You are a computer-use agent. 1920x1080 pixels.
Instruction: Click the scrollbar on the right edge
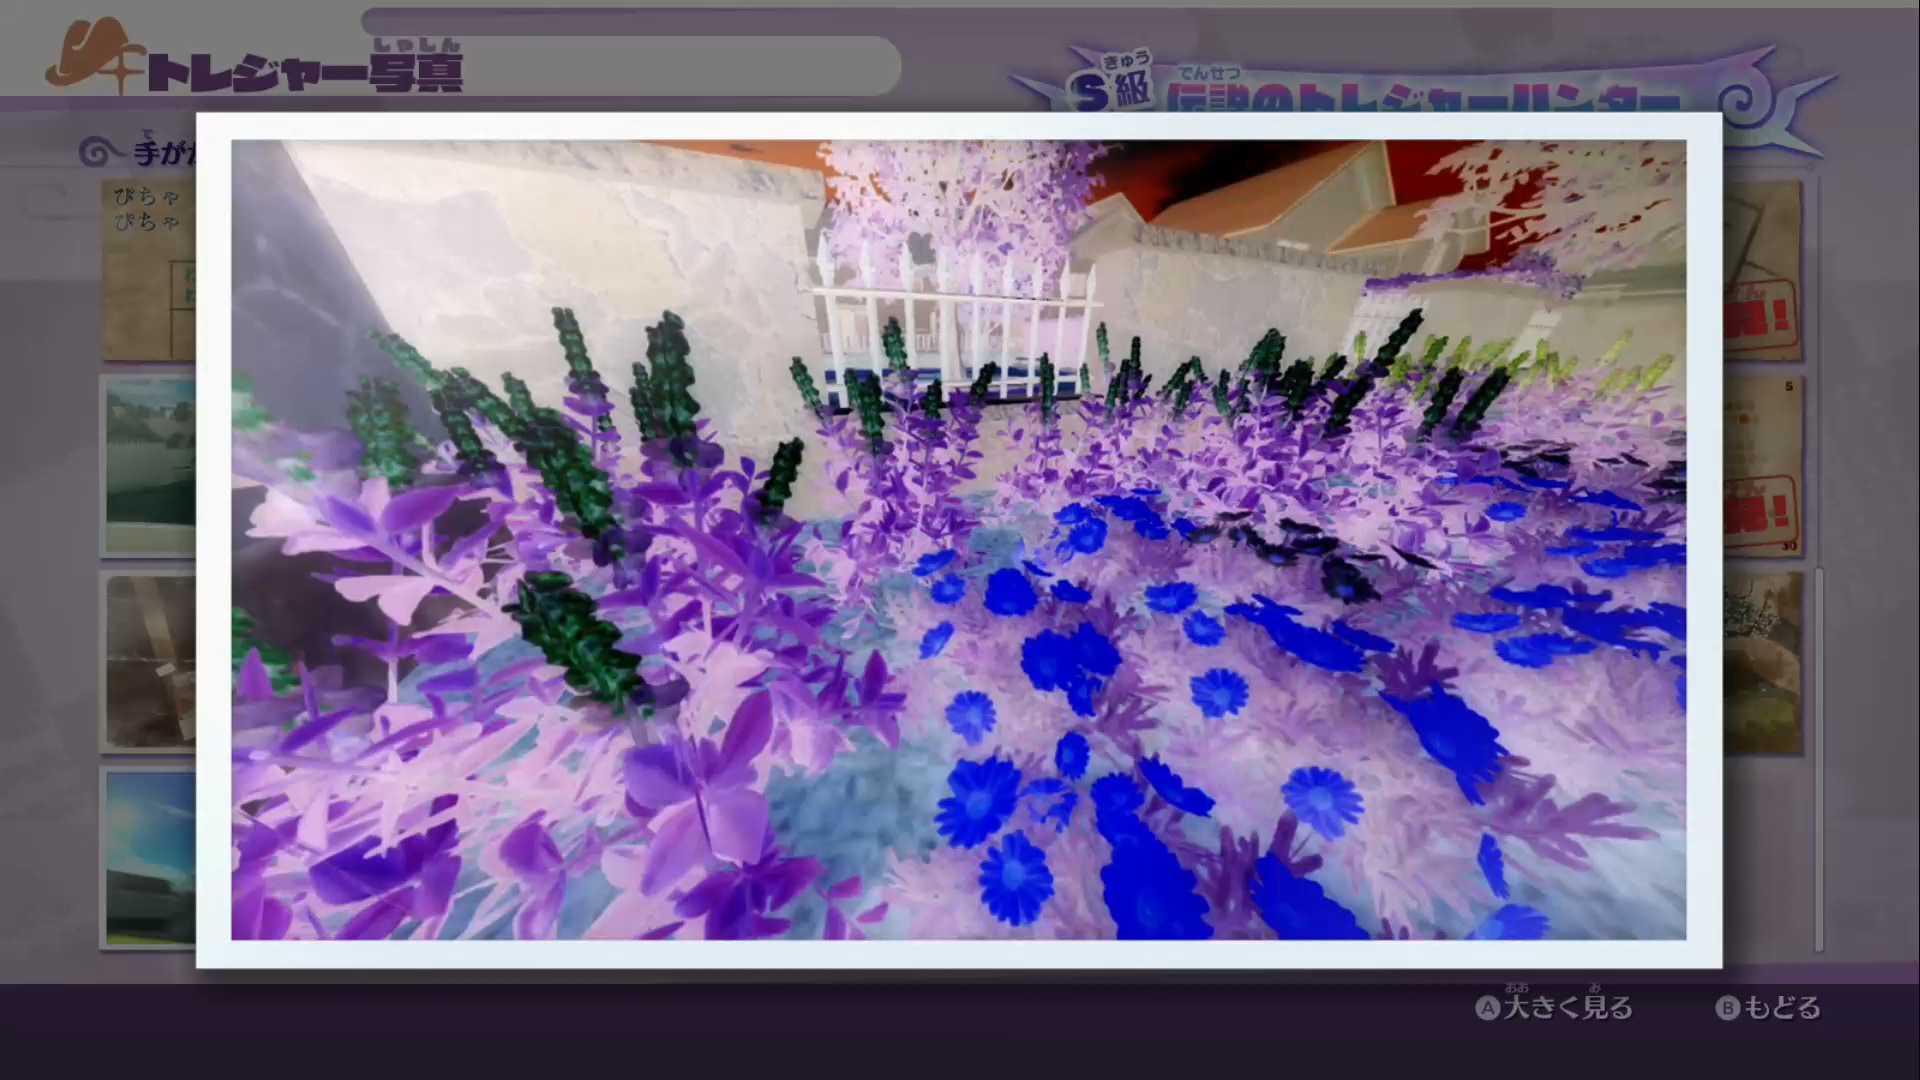click(1818, 760)
